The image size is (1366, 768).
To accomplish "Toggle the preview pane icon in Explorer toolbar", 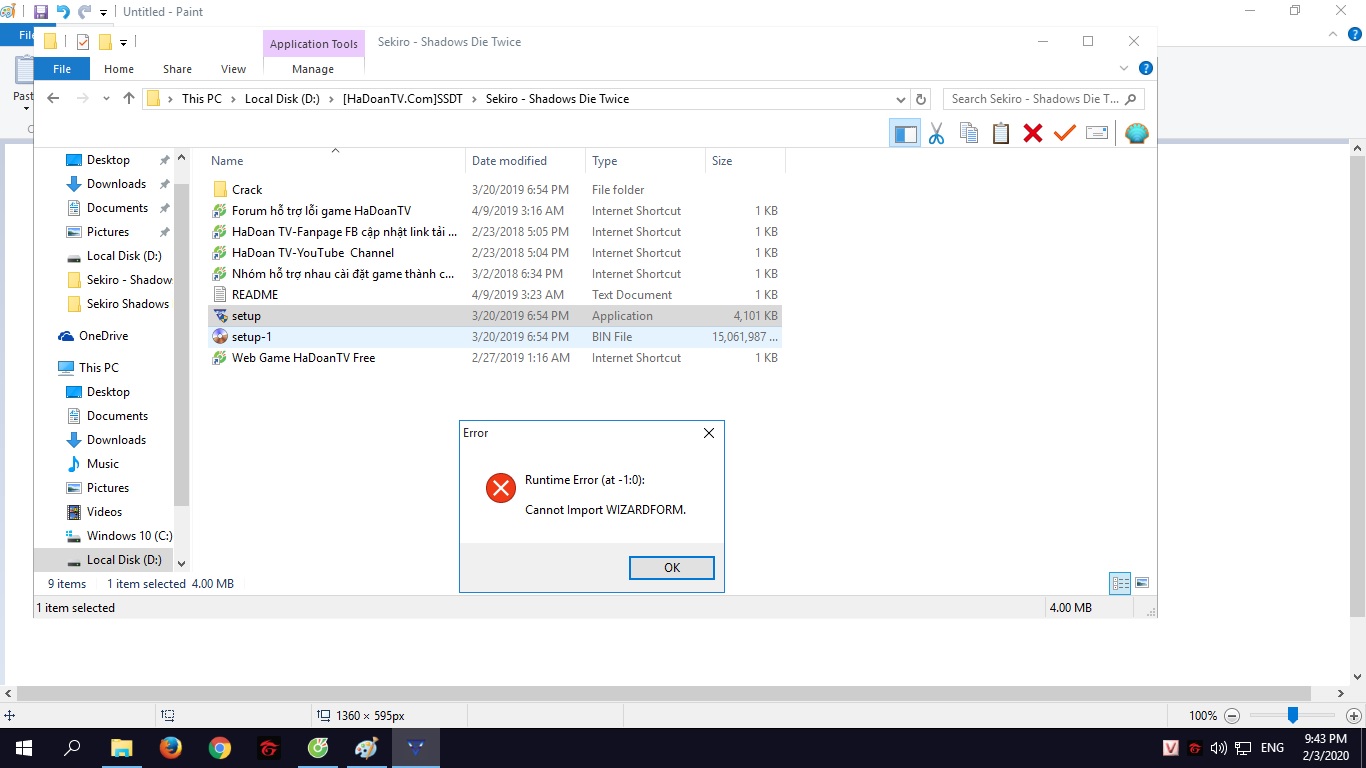I will 905,133.
